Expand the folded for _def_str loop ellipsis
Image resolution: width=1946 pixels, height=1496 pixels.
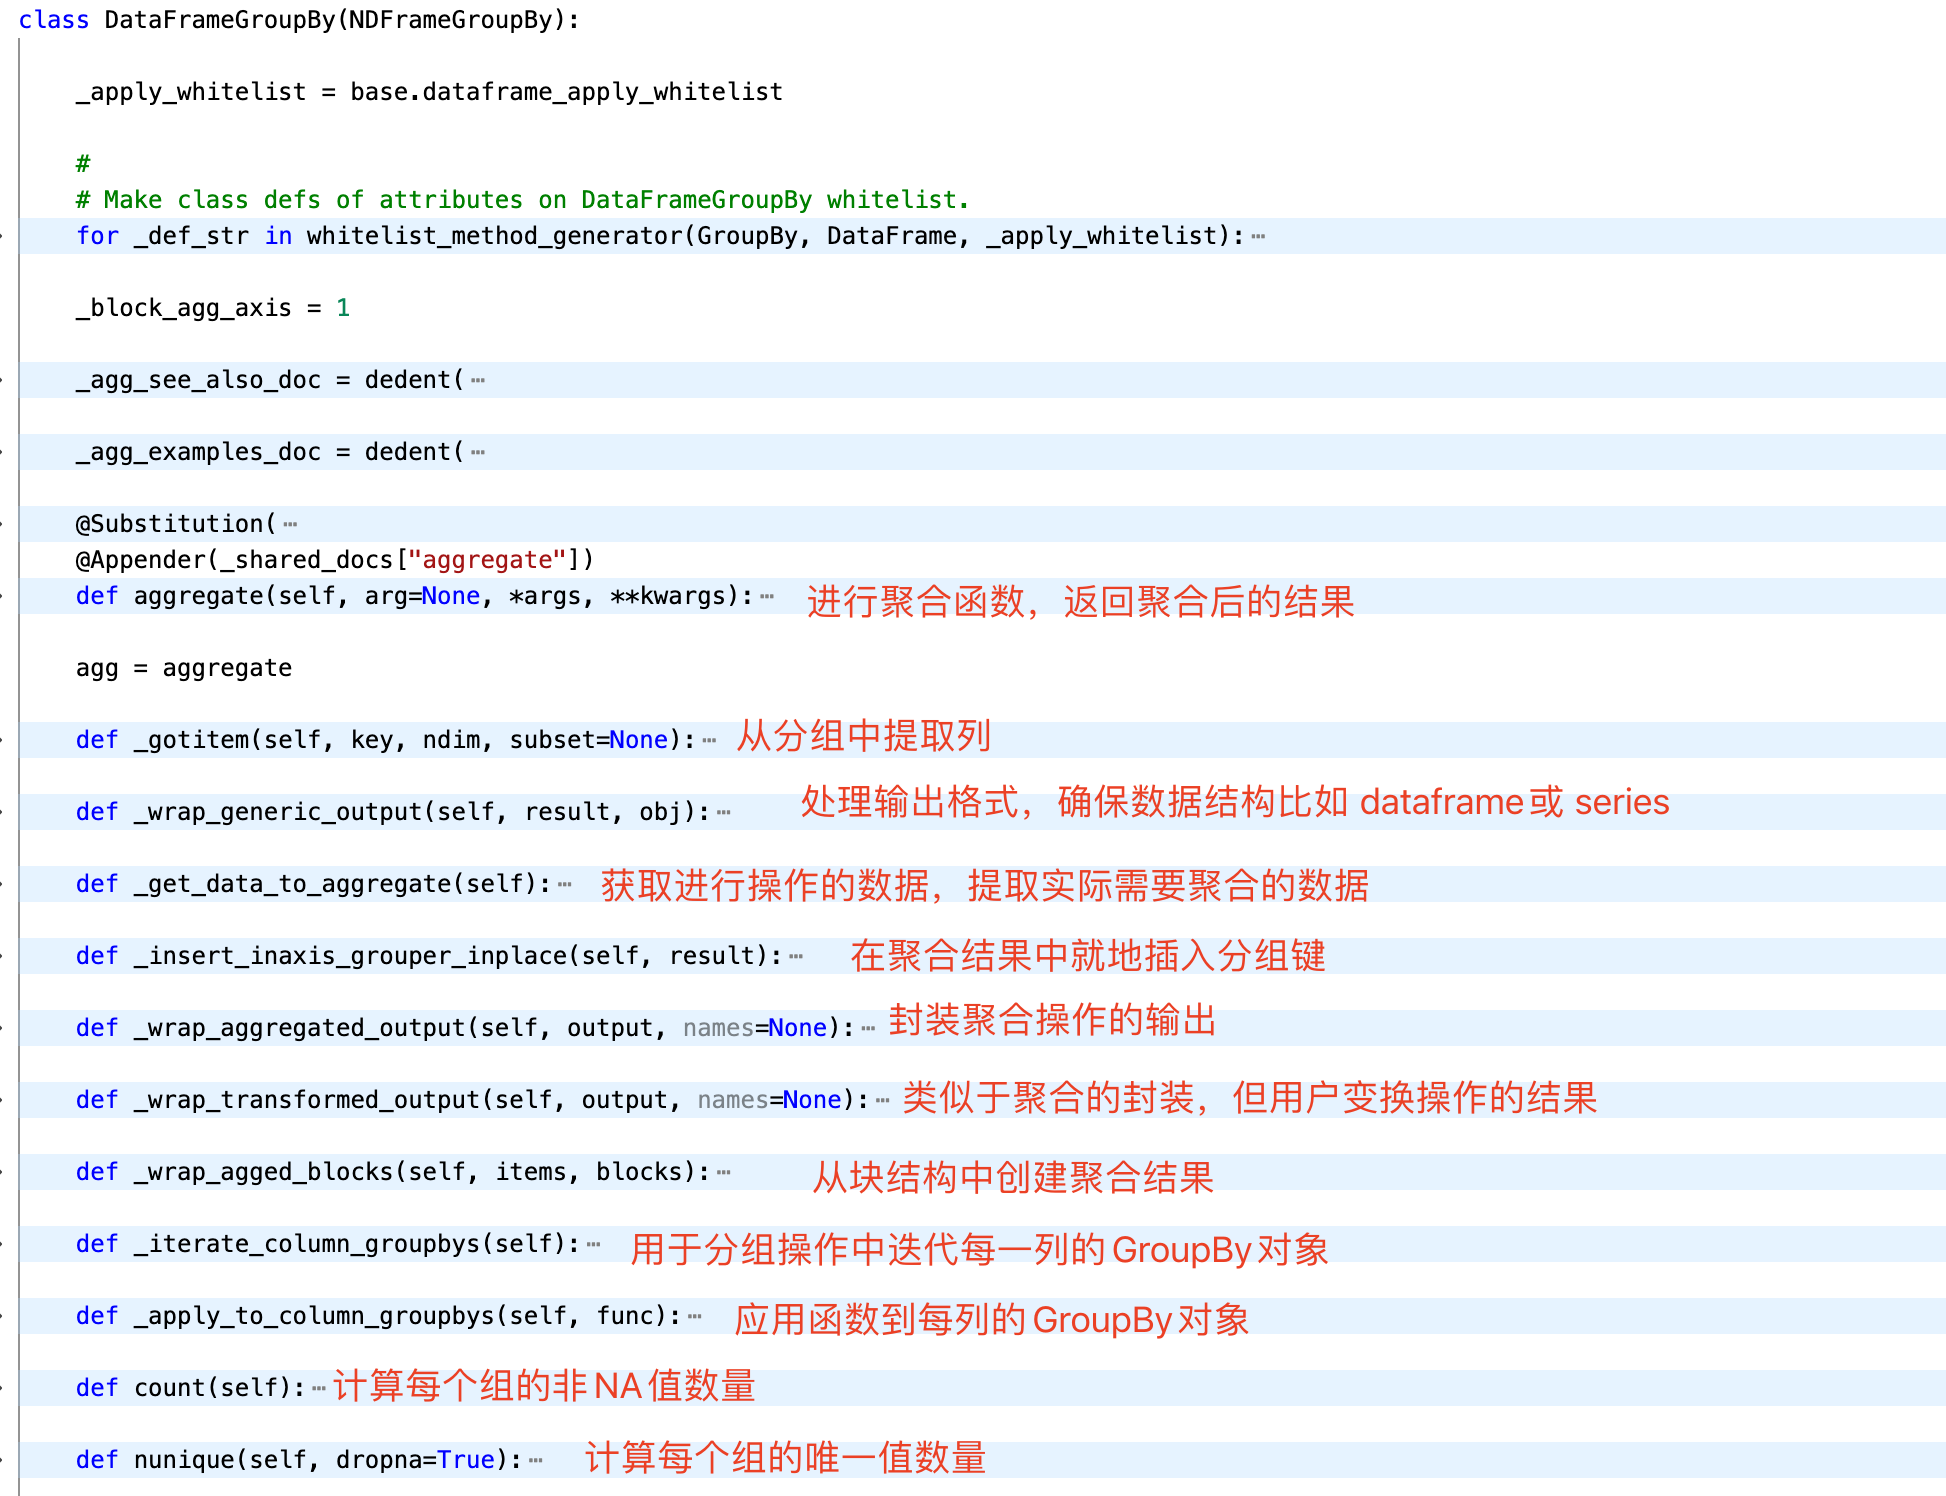point(1258,237)
